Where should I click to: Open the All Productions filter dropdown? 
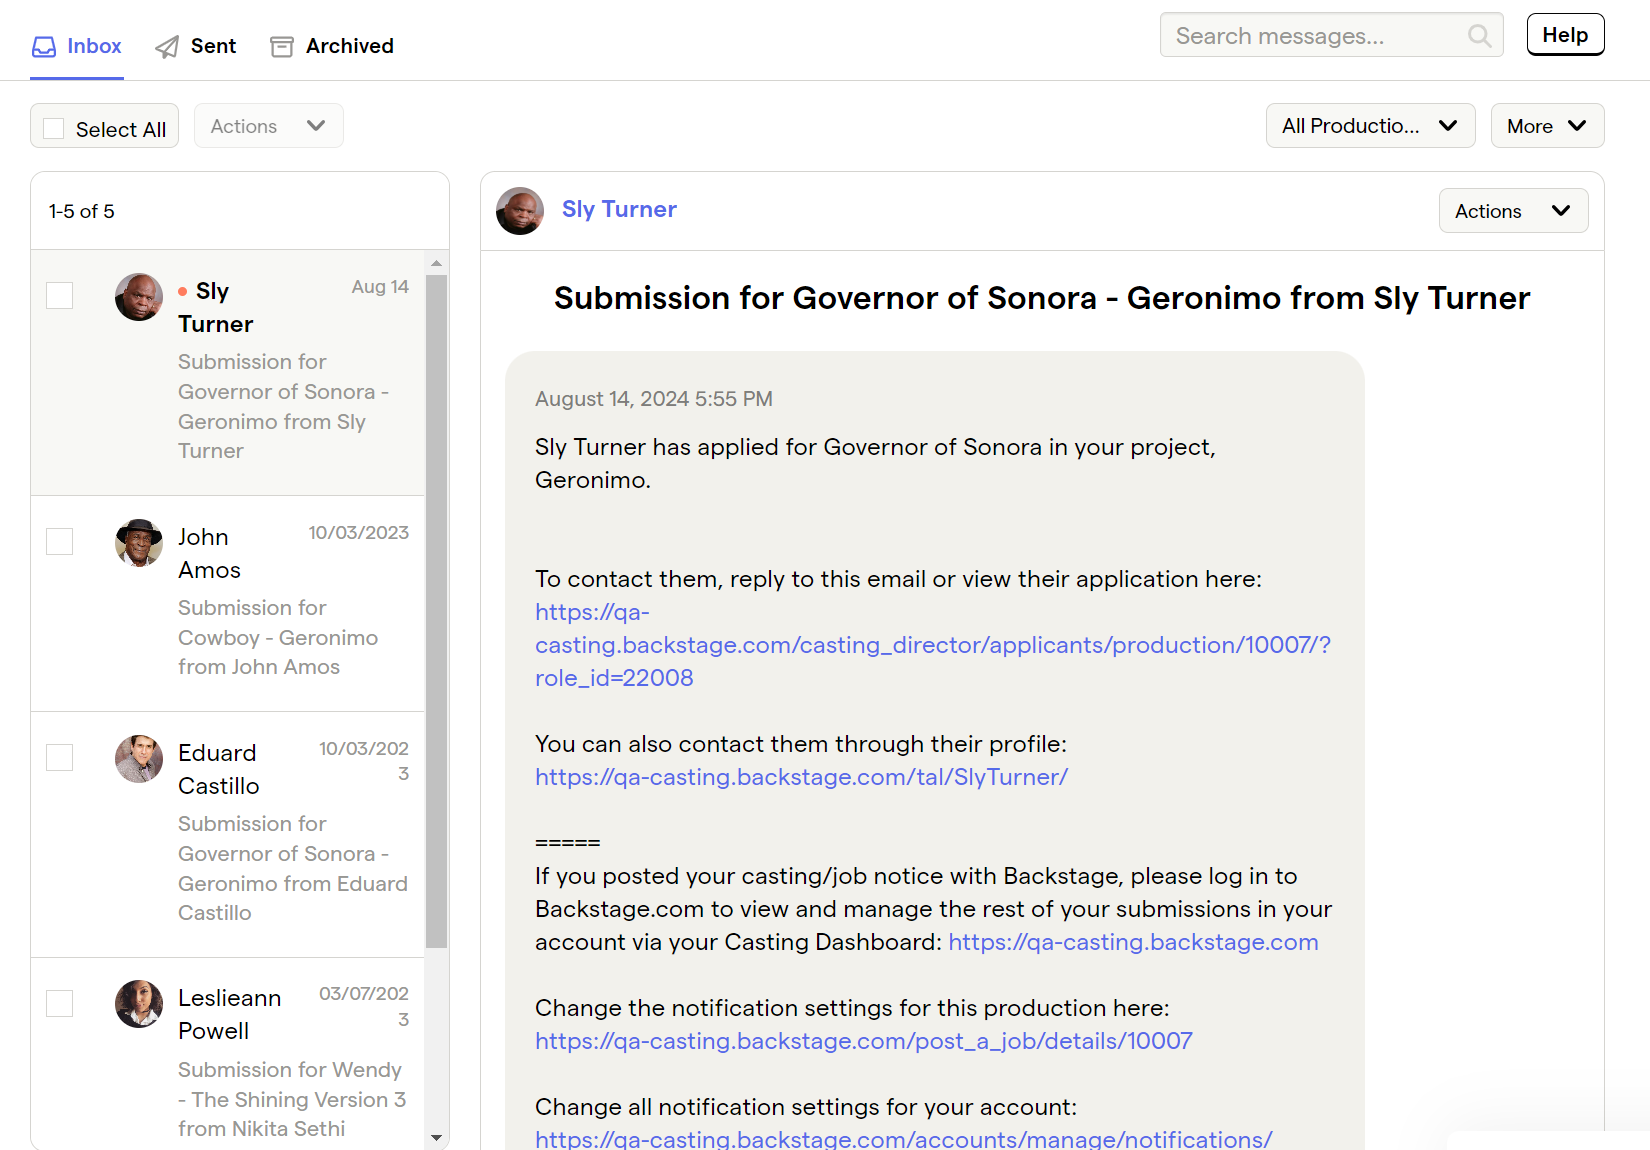click(x=1370, y=126)
